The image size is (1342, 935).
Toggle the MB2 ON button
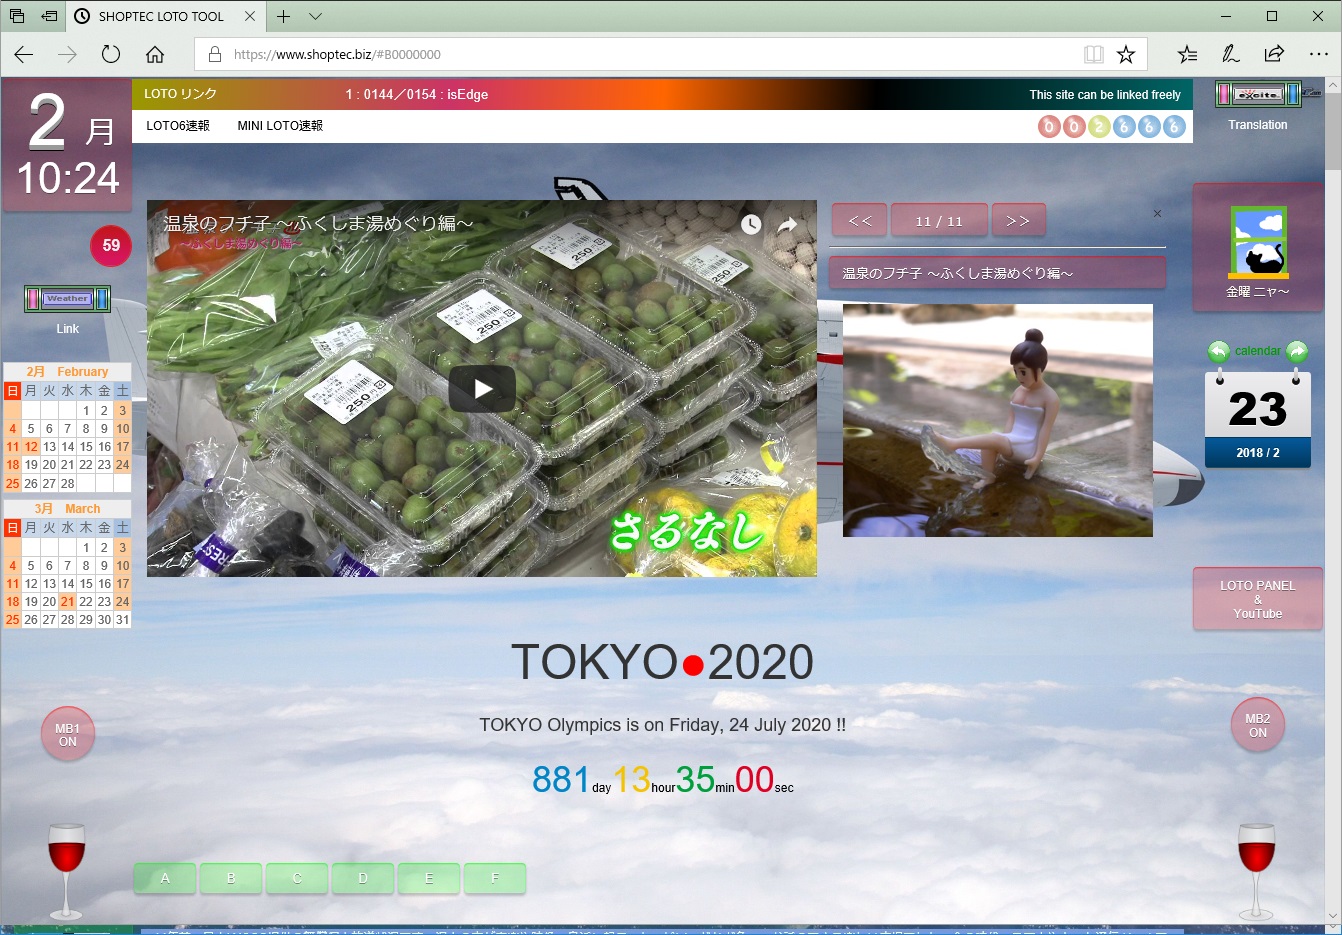pos(1258,725)
